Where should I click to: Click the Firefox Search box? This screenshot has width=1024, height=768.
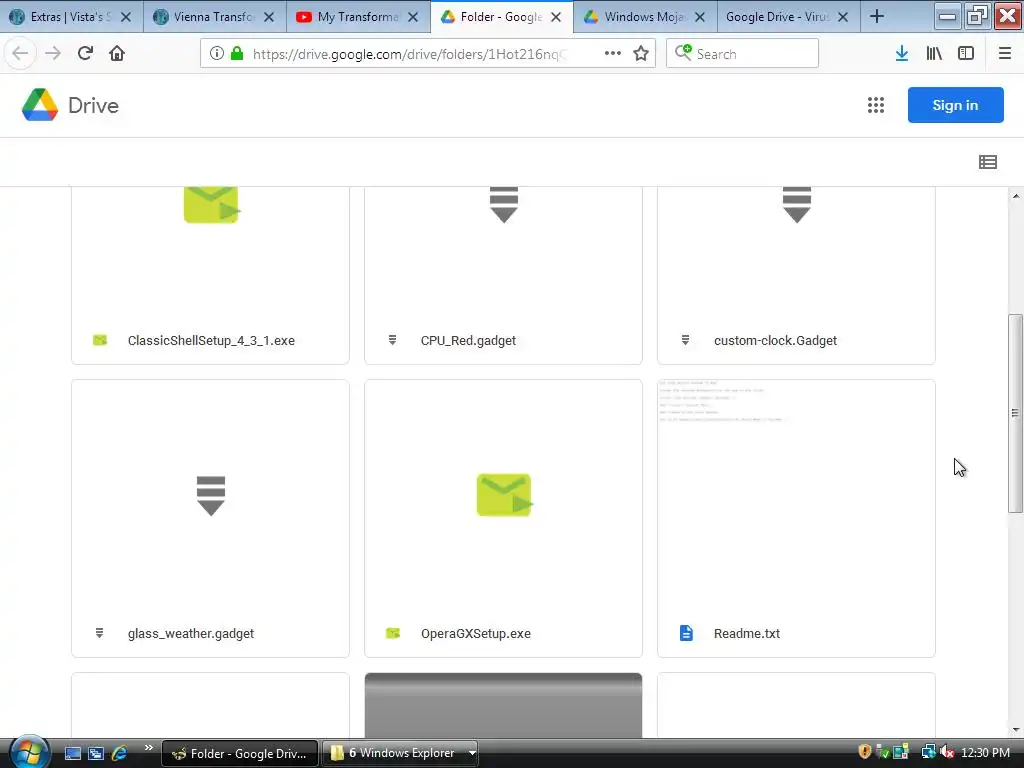tap(742, 54)
